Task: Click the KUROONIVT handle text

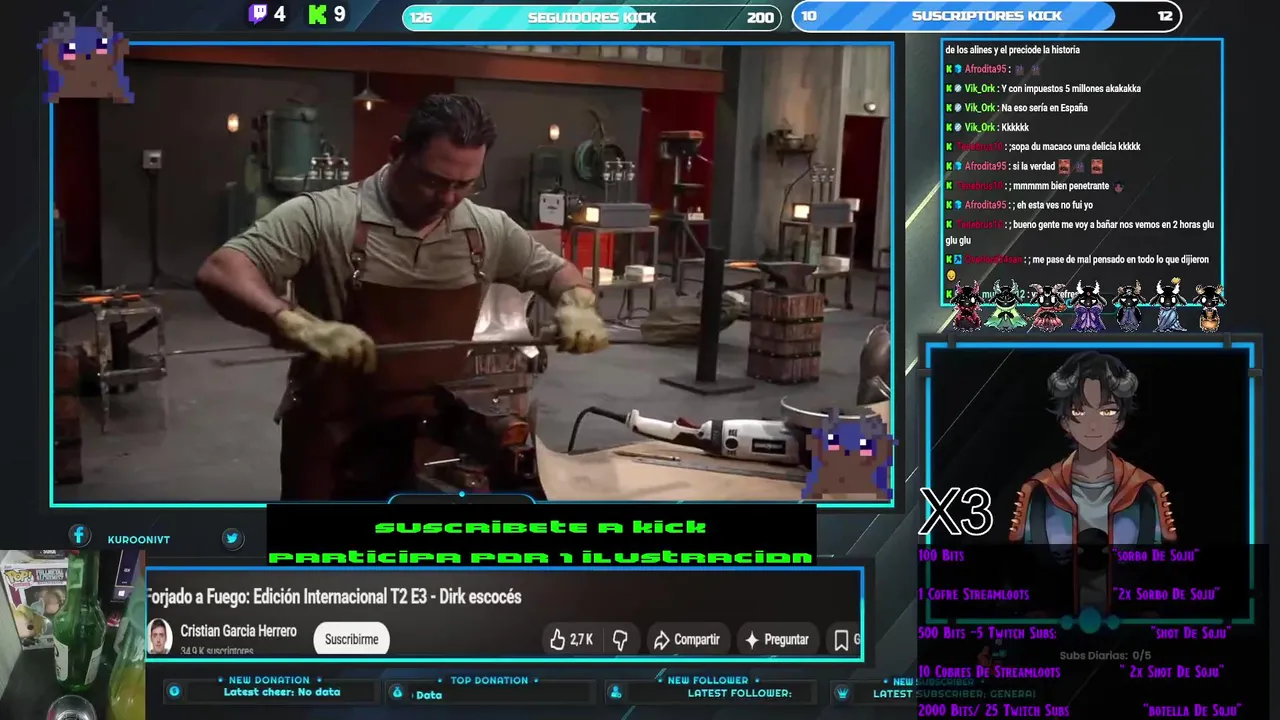Action: [x=139, y=540]
